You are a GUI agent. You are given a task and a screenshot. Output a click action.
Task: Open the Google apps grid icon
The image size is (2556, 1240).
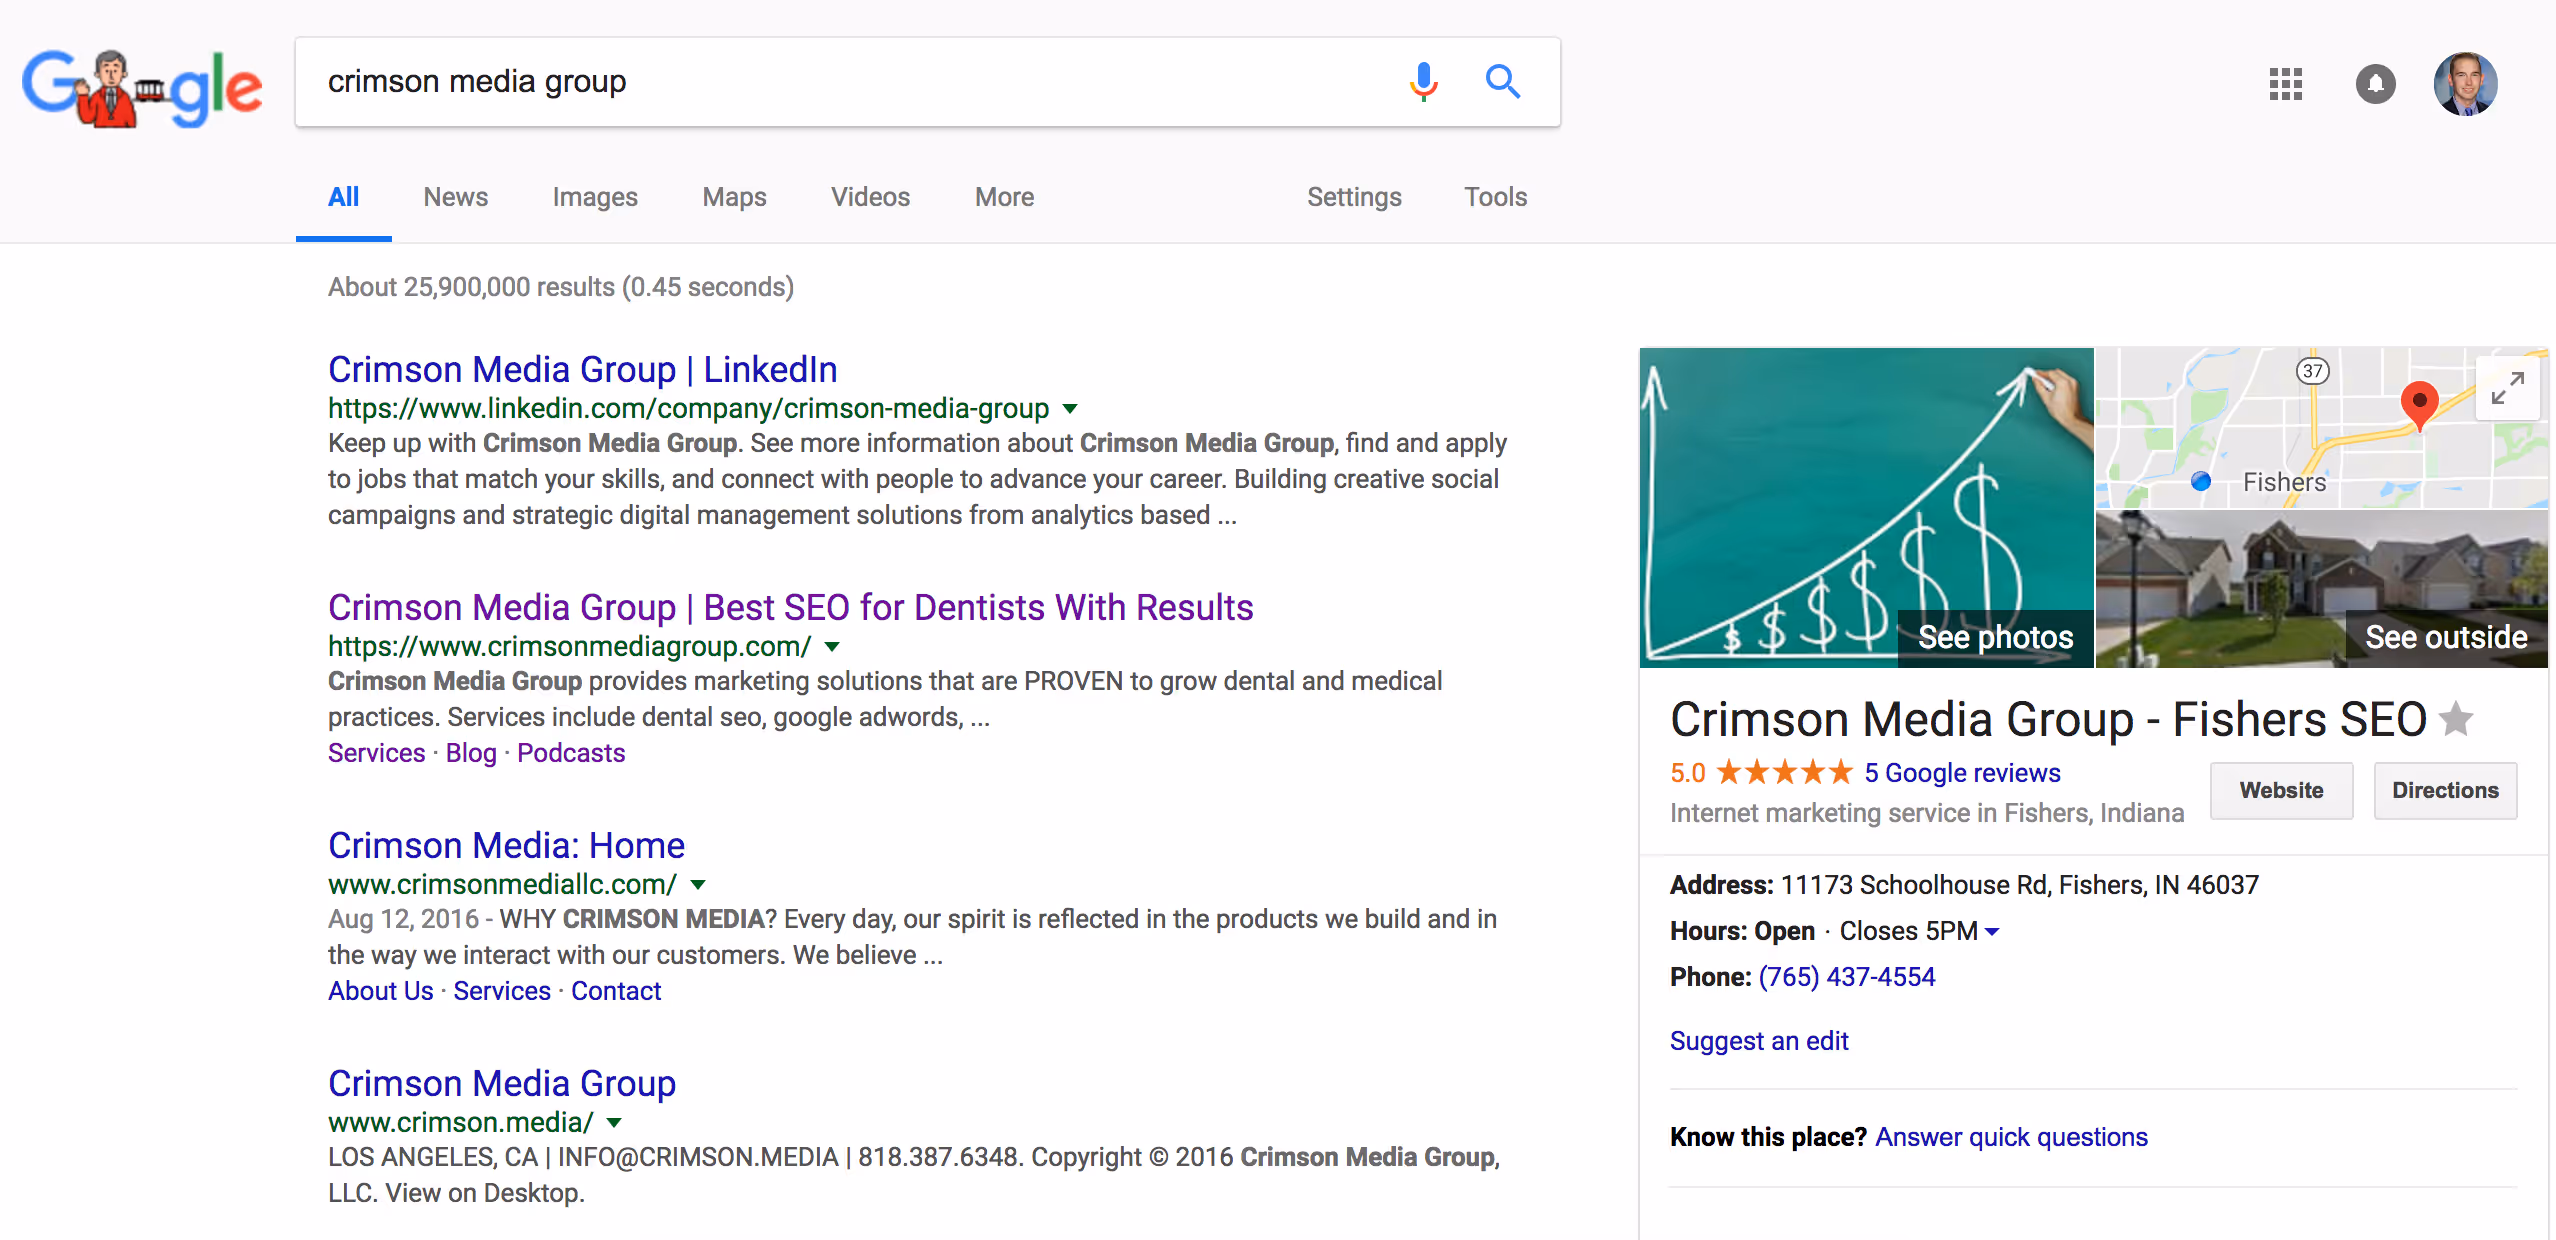[2285, 84]
